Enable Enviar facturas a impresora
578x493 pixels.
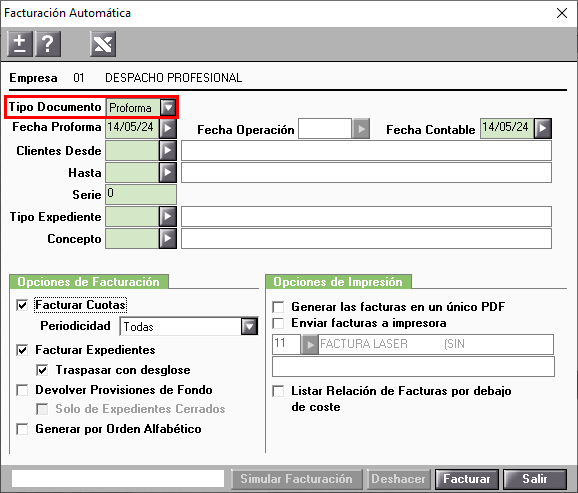(278, 323)
